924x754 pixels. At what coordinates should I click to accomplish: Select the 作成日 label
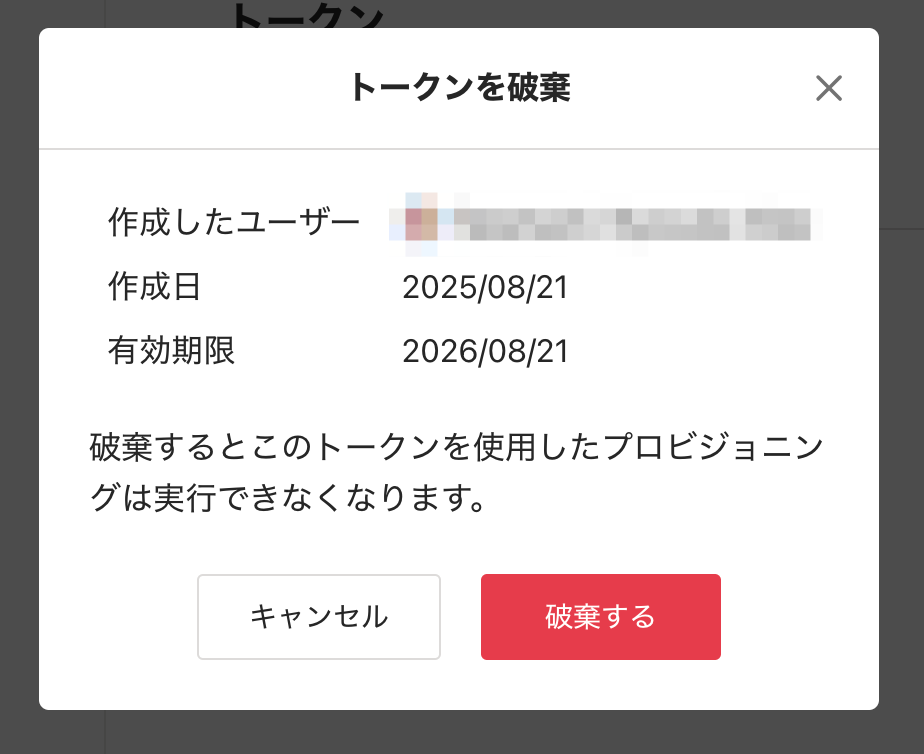click(x=155, y=288)
